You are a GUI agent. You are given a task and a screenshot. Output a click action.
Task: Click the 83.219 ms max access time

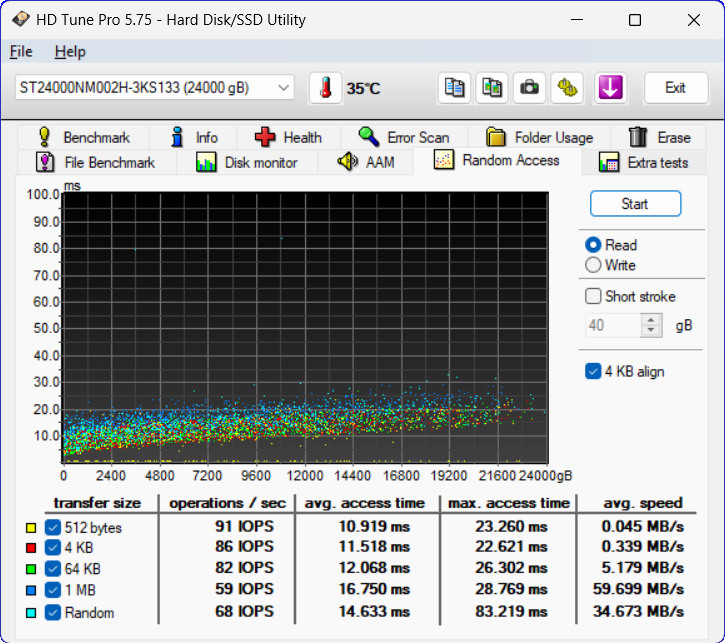pyautogui.click(x=511, y=612)
